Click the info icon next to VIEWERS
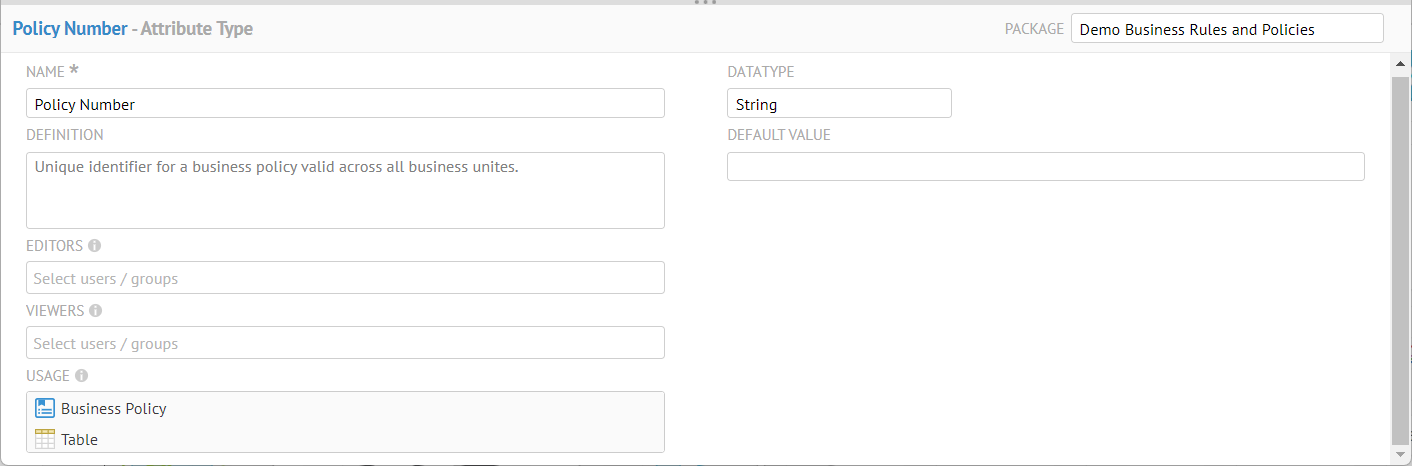The image size is (1412, 466). 96,311
